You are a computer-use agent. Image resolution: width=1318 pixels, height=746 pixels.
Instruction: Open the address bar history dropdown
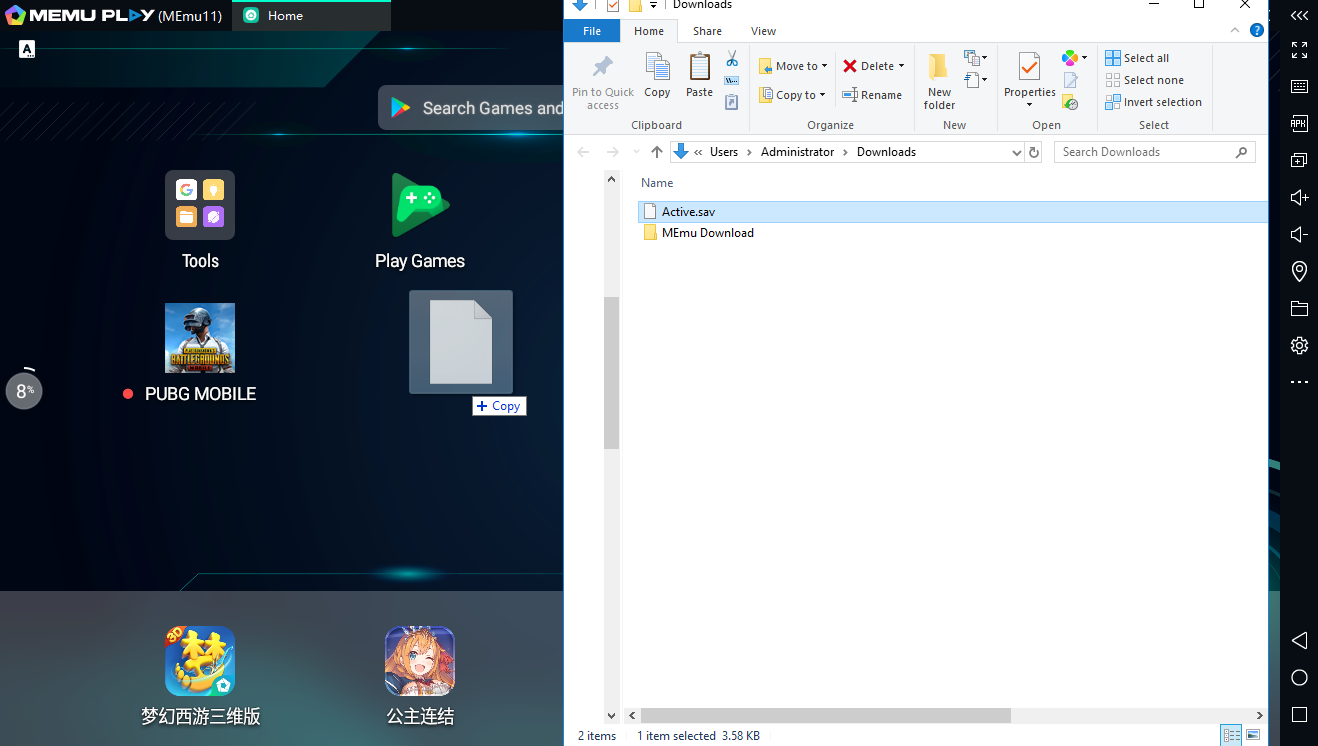coord(1016,152)
